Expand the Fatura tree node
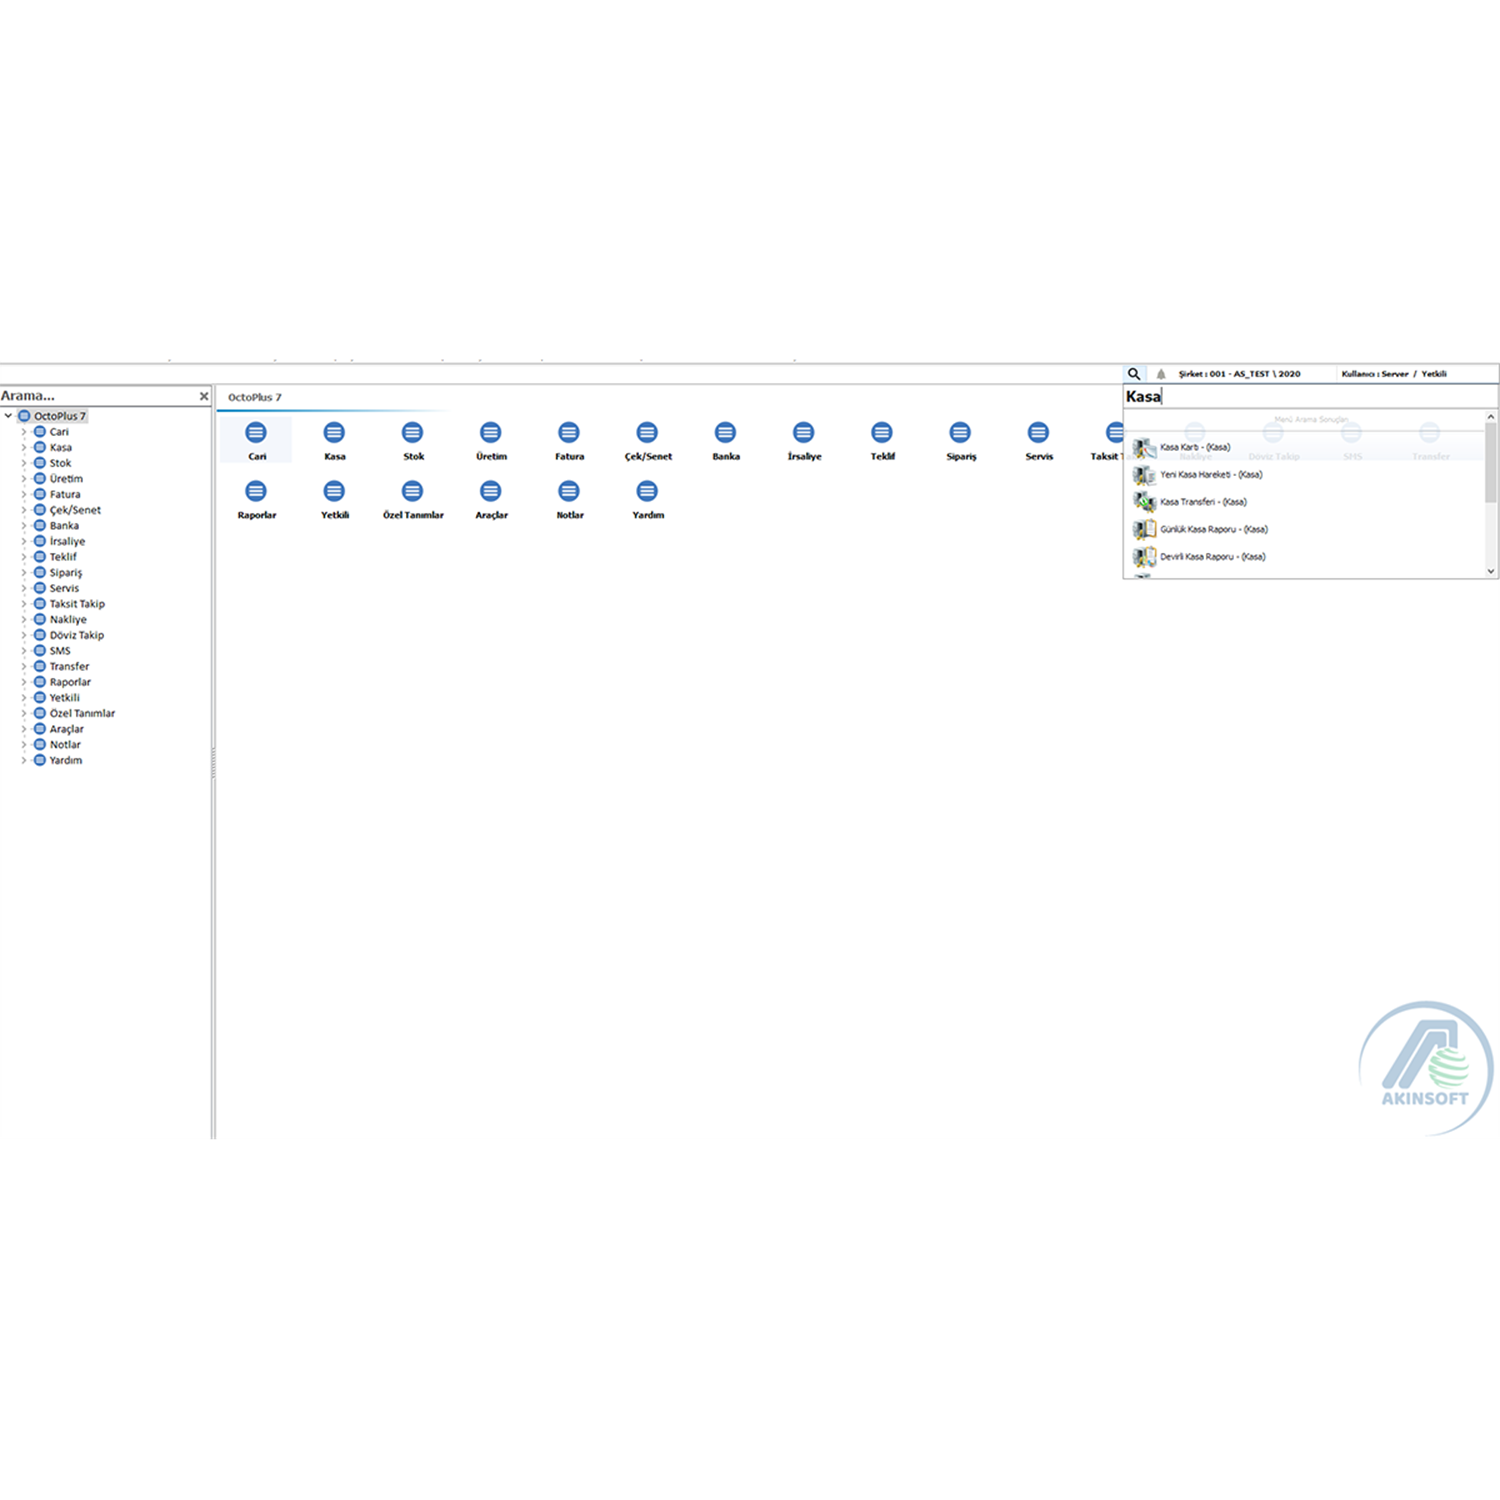 pos(24,495)
